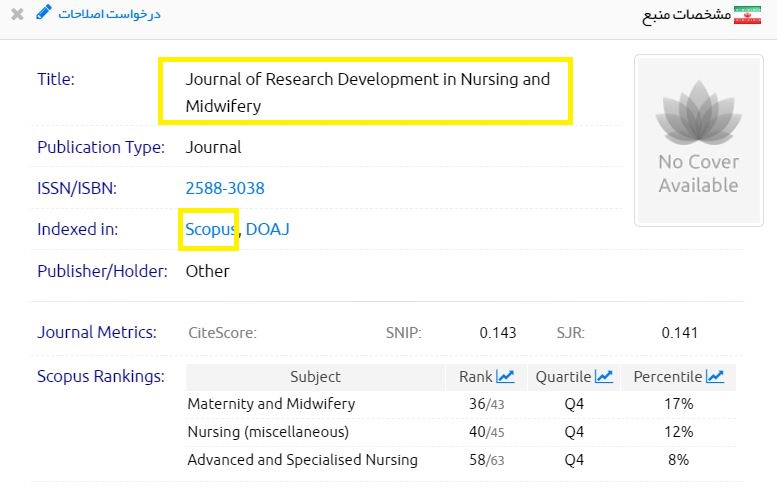Close the source details dialog
This screenshot has height=493, width=777.
tap(17, 14)
